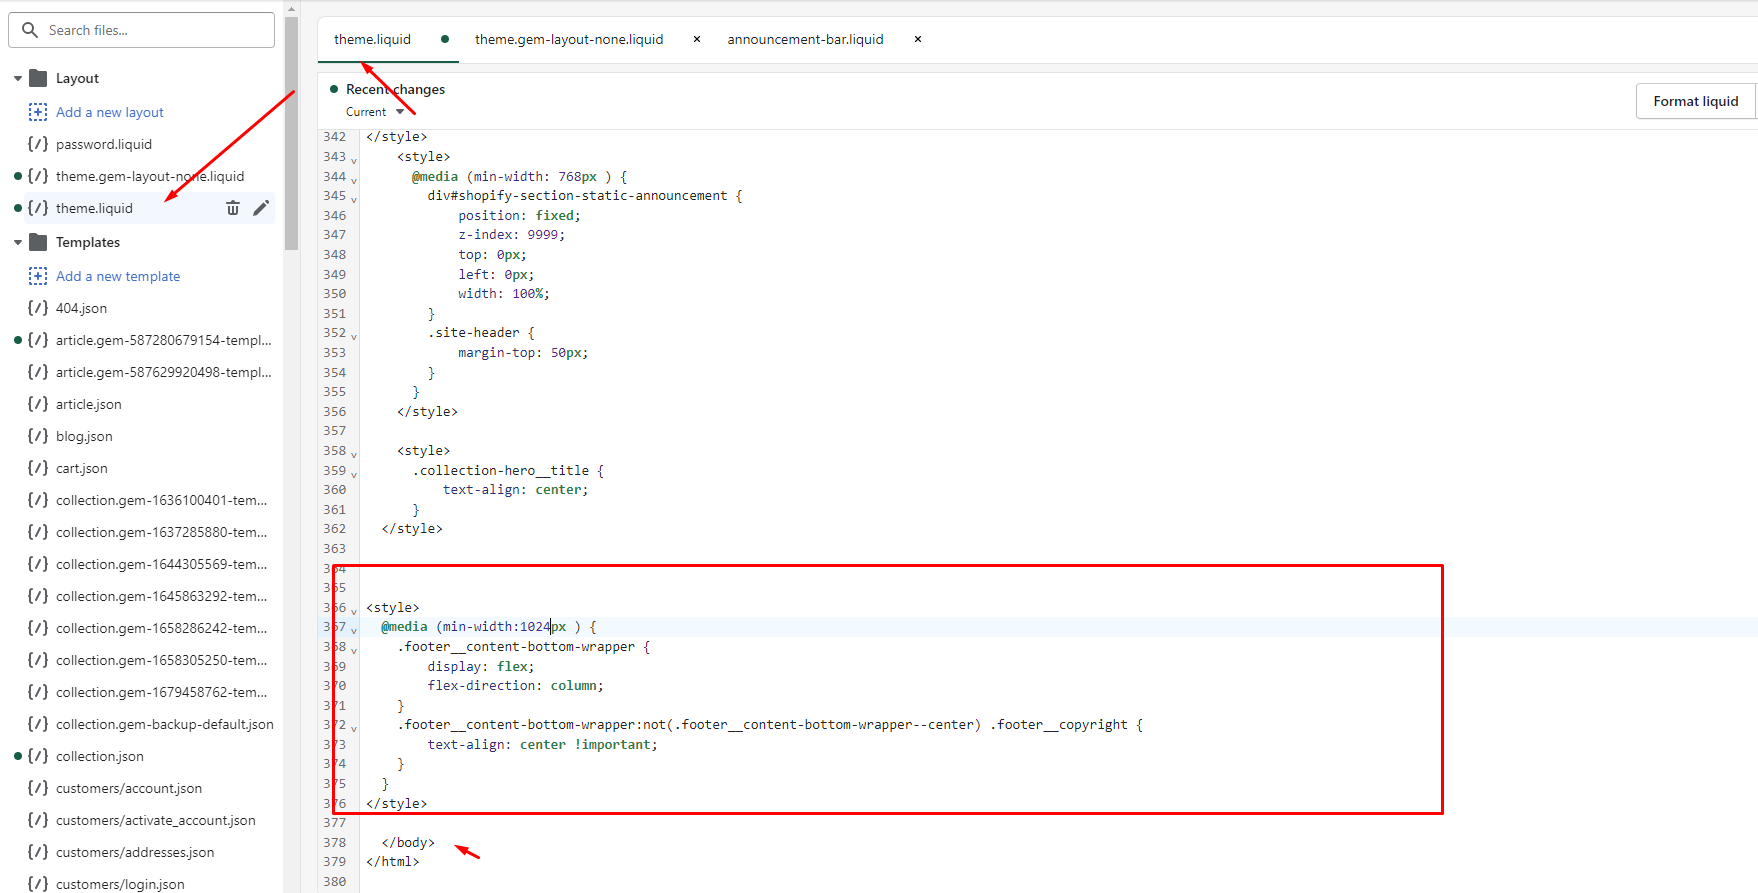
Task: Click Add a new template link
Action: click(118, 276)
